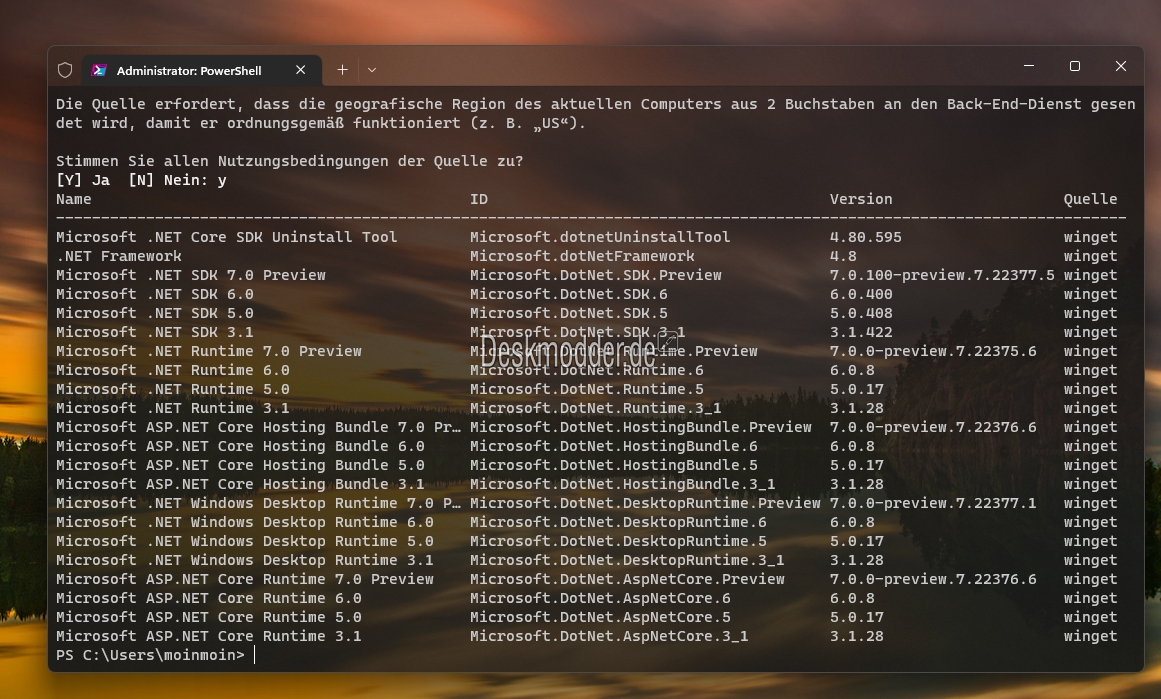Image resolution: width=1161 pixels, height=699 pixels.
Task: Select "Microsoft ASP.NET Core Runtime 3.1" name
Action: 209,637
